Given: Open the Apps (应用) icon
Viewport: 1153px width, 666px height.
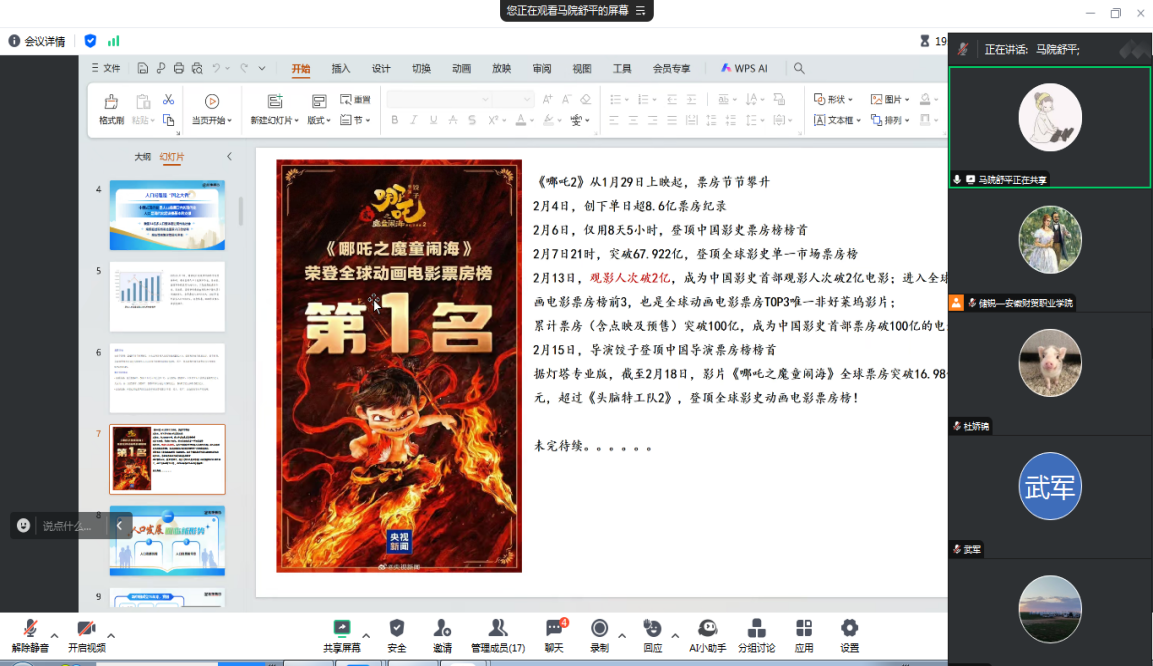Looking at the screenshot, I should (804, 634).
